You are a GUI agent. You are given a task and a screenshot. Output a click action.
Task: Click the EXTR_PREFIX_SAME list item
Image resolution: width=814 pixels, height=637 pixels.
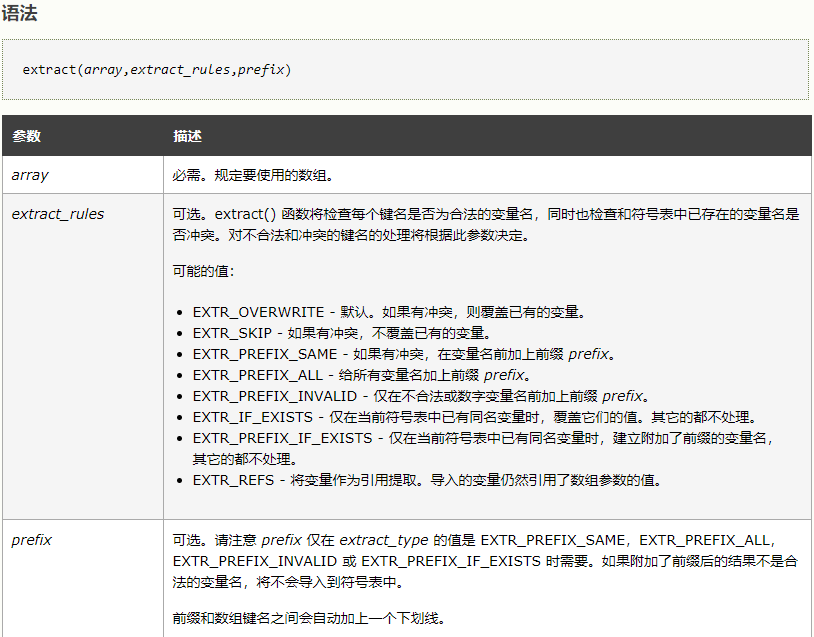click(404, 354)
